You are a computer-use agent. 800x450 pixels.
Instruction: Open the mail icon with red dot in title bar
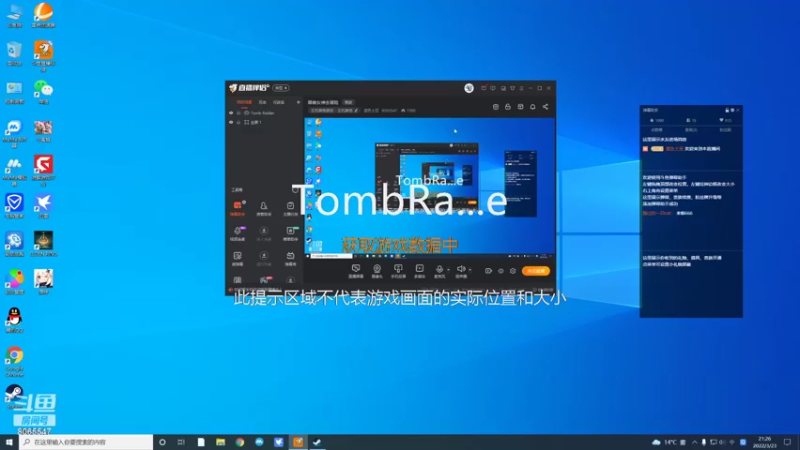[483, 88]
